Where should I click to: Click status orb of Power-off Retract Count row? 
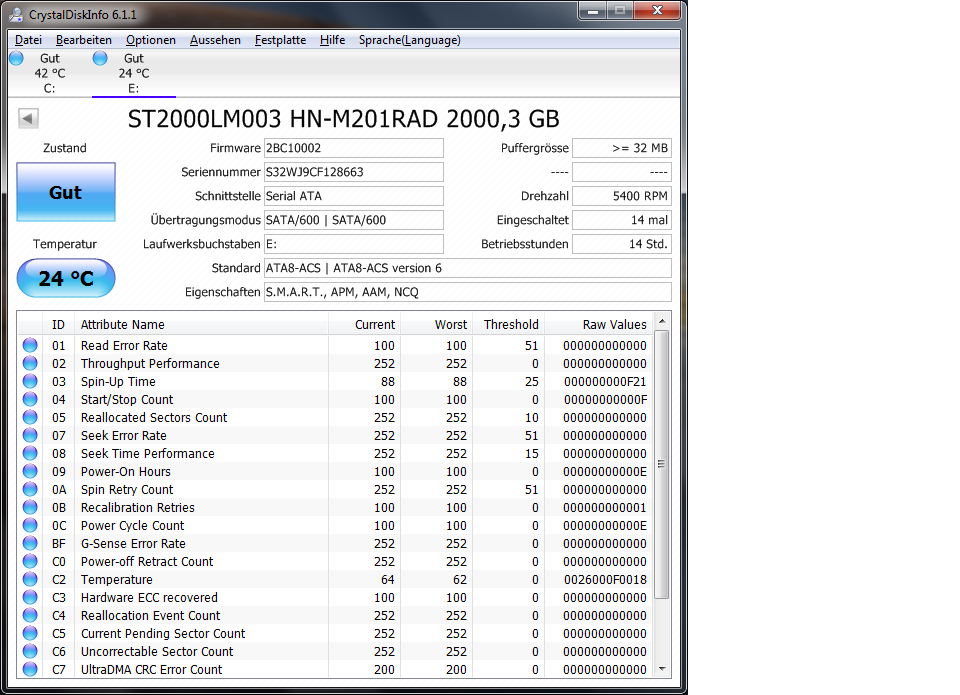click(x=30, y=561)
